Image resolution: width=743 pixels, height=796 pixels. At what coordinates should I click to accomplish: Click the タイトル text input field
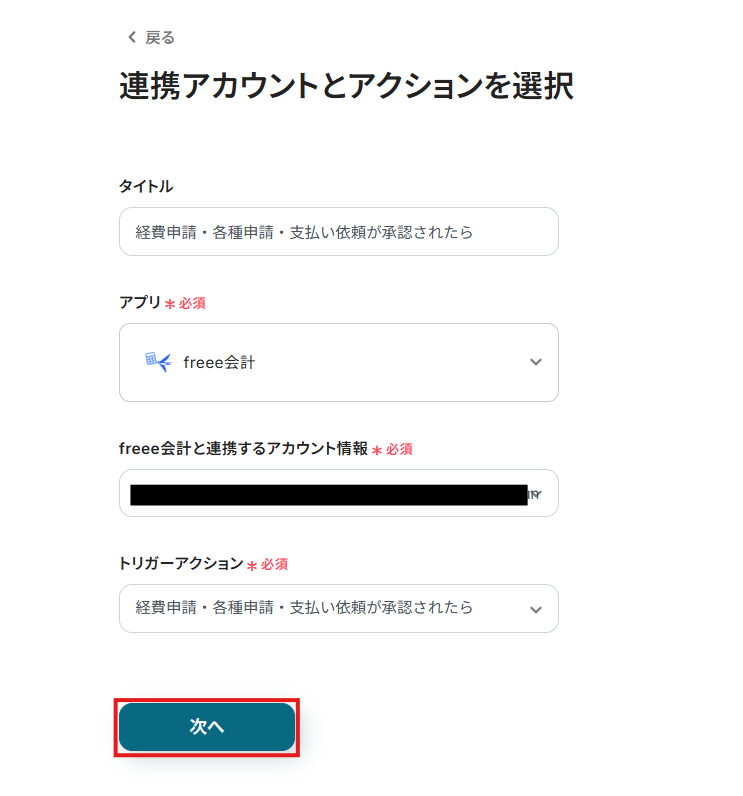click(x=338, y=232)
